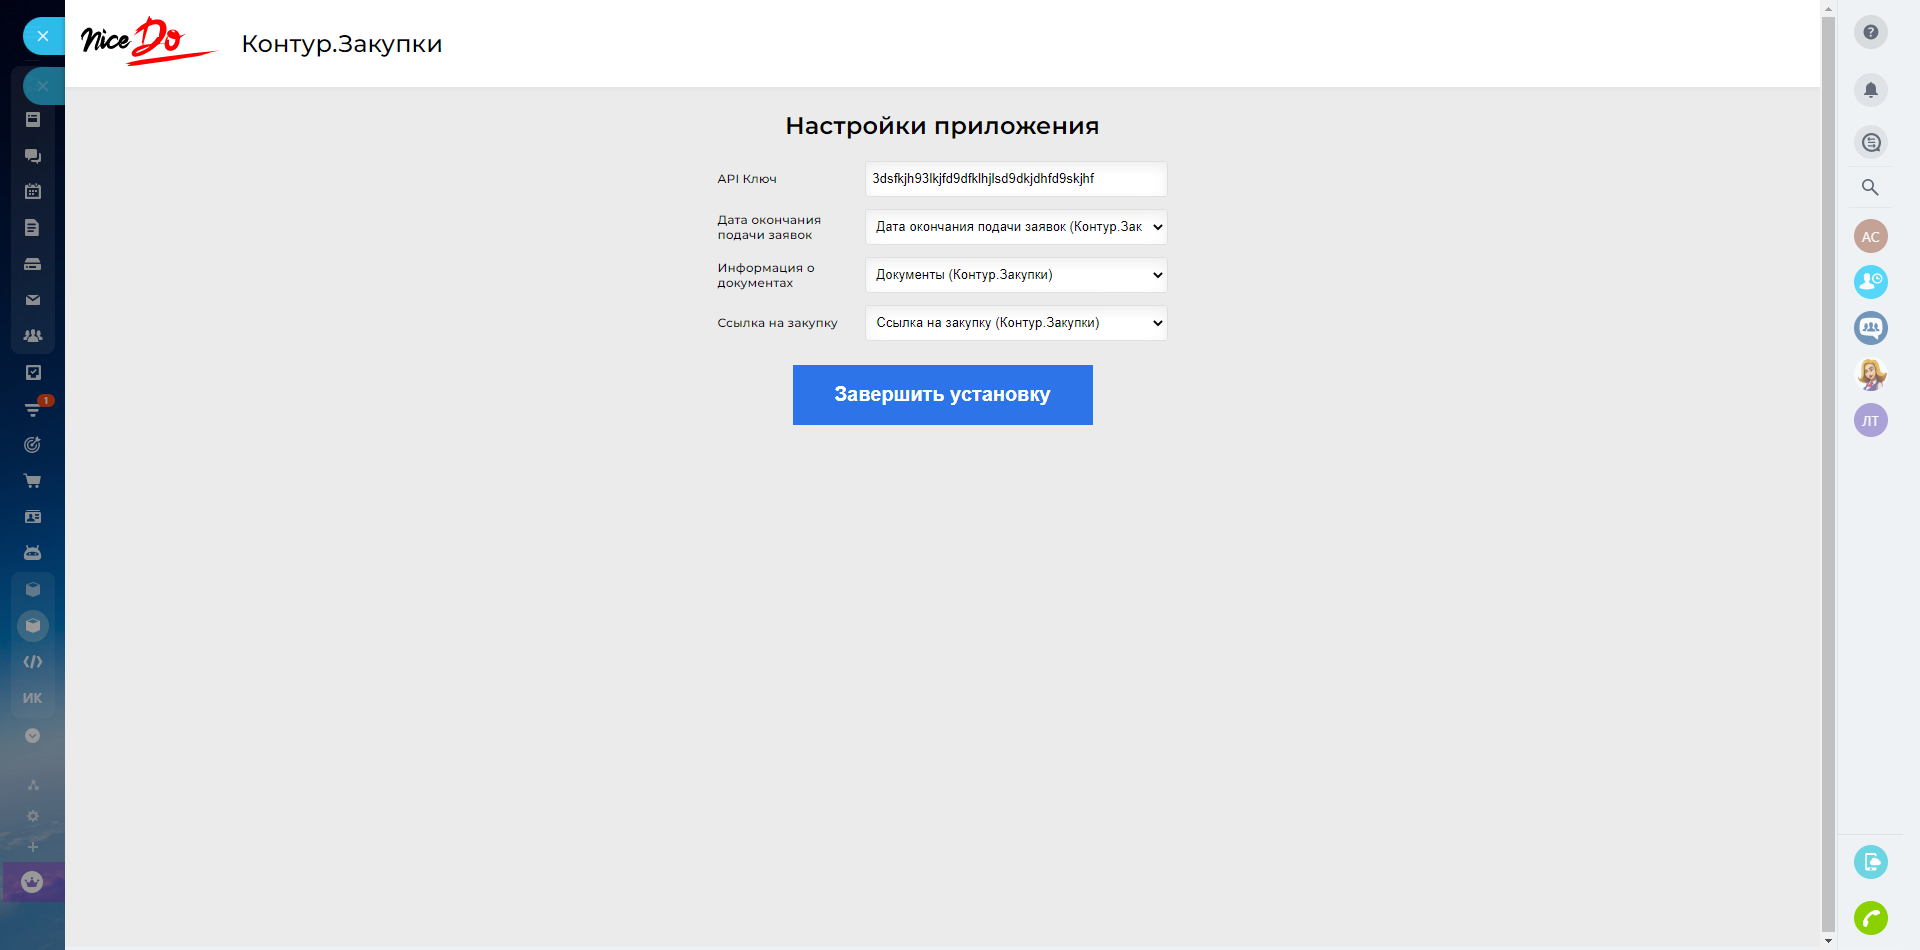This screenshot has height=950, width=1920.
Task: Click the 'Настройки приложения' heading
Action: (x=942, y=126)
